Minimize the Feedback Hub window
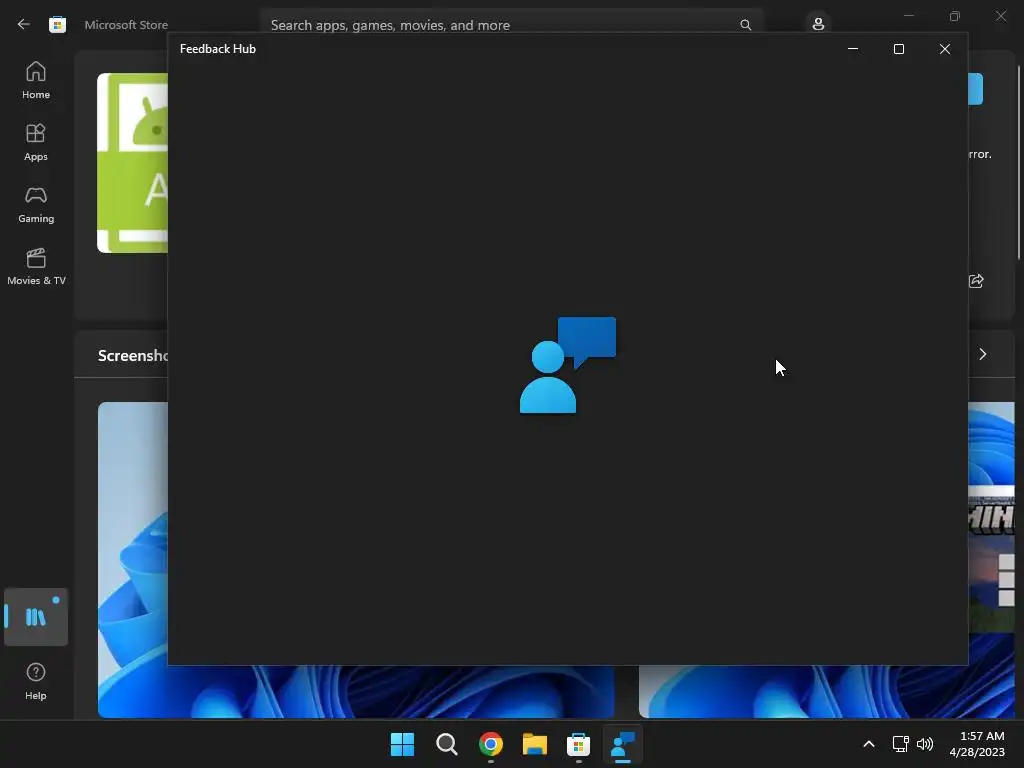1024x768 pixels. pos(852,49)
